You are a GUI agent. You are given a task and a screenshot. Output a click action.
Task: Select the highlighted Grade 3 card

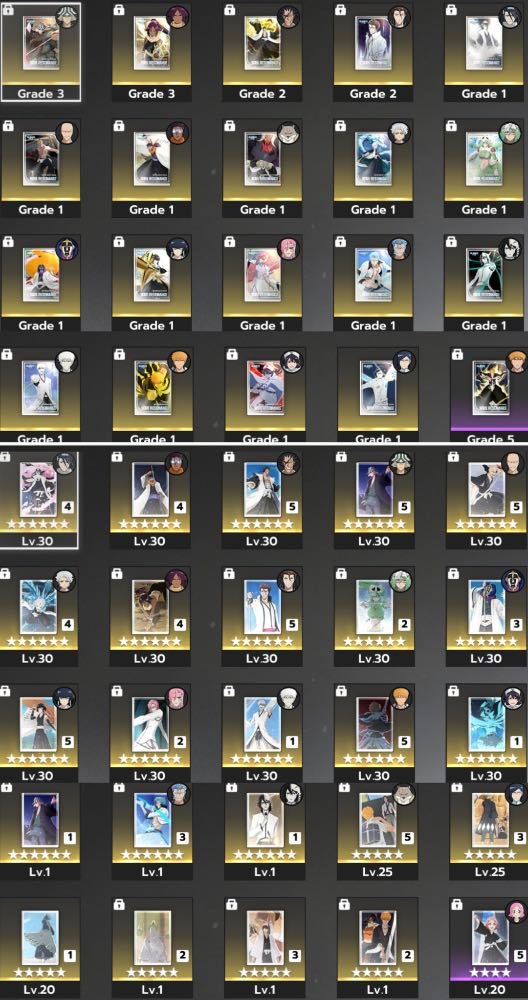[x=41, y=52]
